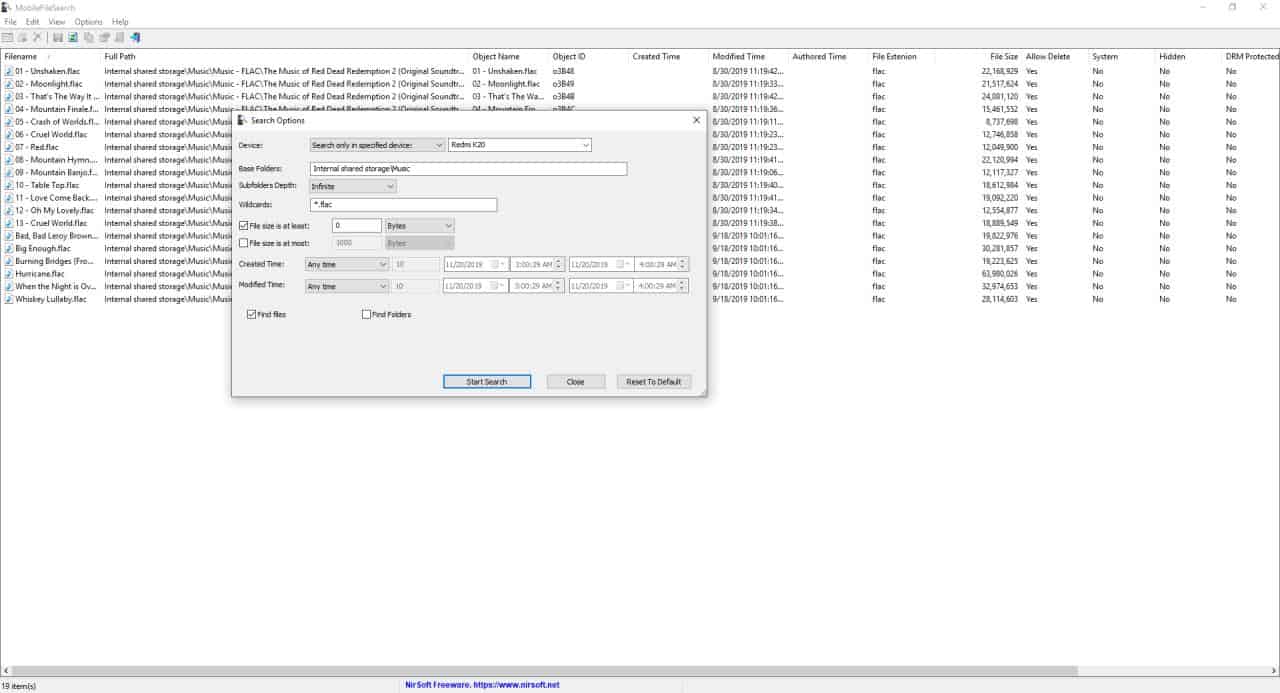The height and width of the screenshot is (693, 1280).
Task: Click the Copy toolbar icon
Action: point(88,36)
